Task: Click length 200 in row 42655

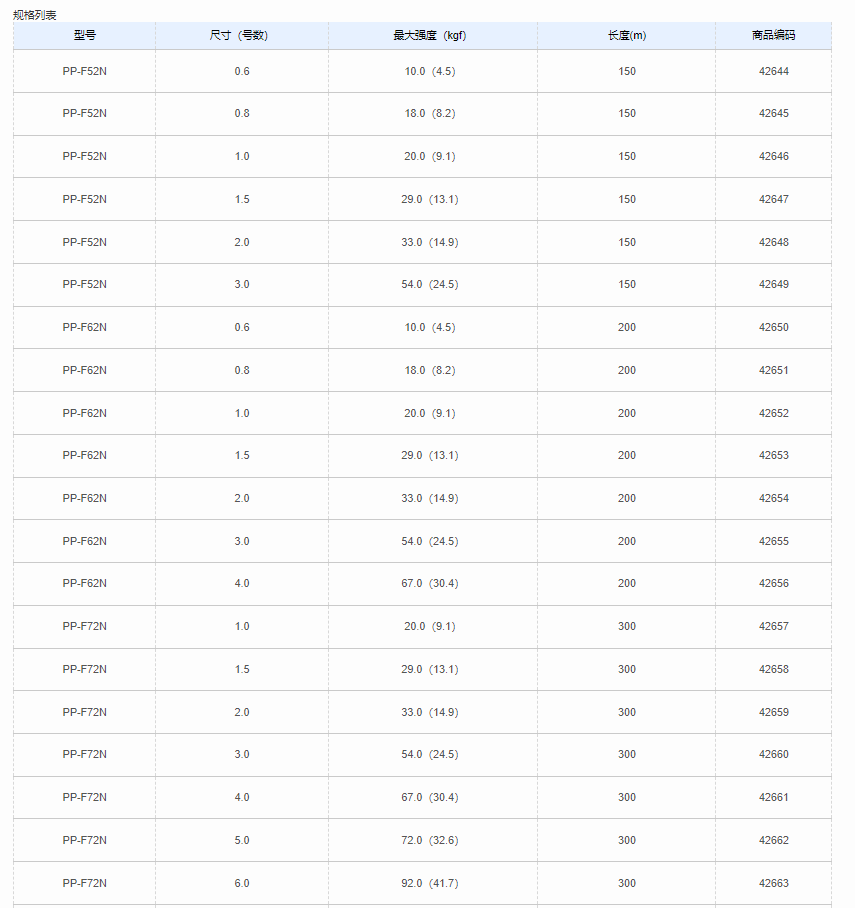Action: coord(627,541)
